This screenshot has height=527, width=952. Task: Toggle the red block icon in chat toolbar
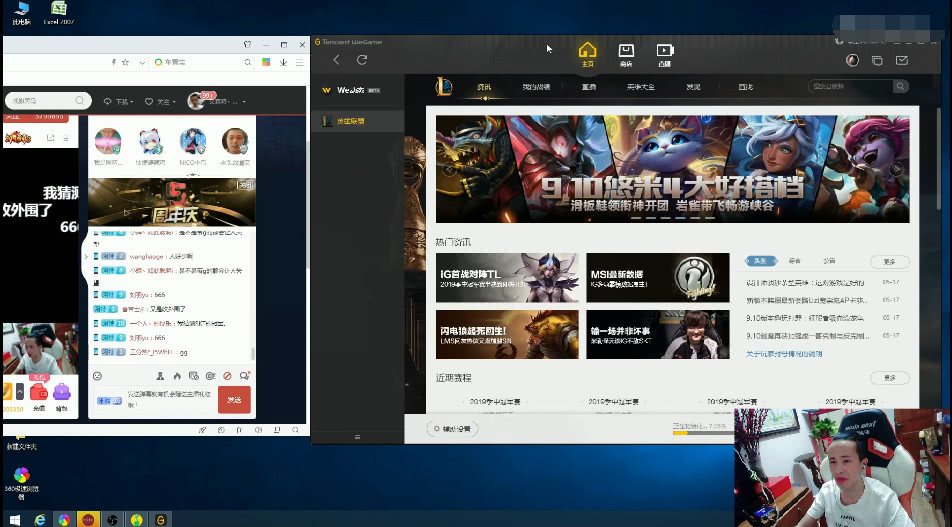(227, 376)
